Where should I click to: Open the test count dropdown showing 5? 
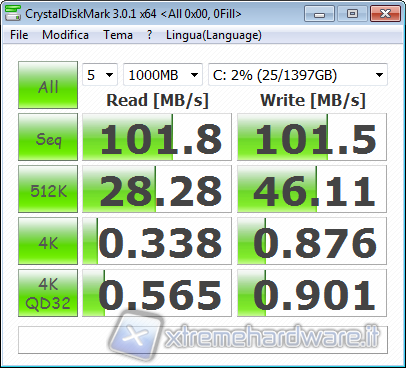pyautogui.click(x=100, y=75)
